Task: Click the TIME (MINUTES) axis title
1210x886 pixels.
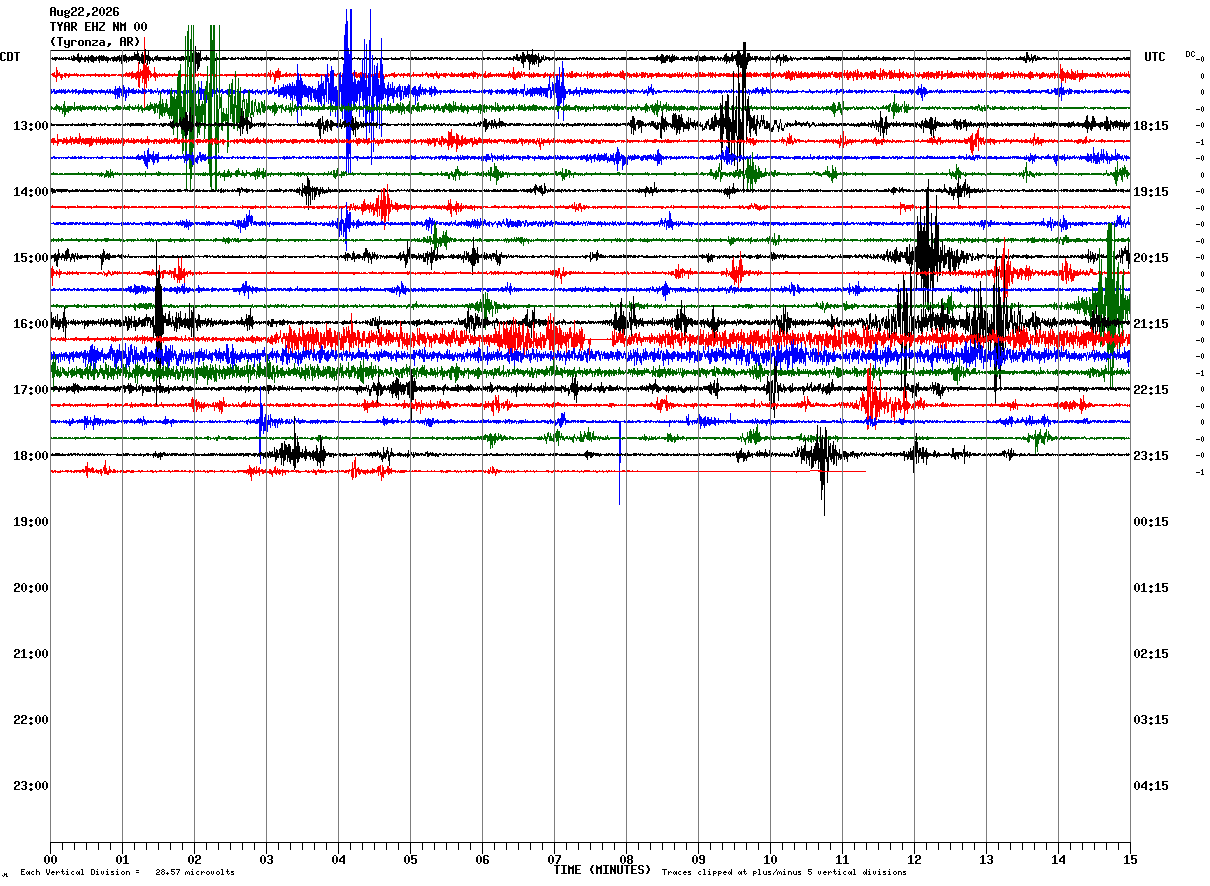Action: [602, 870]
